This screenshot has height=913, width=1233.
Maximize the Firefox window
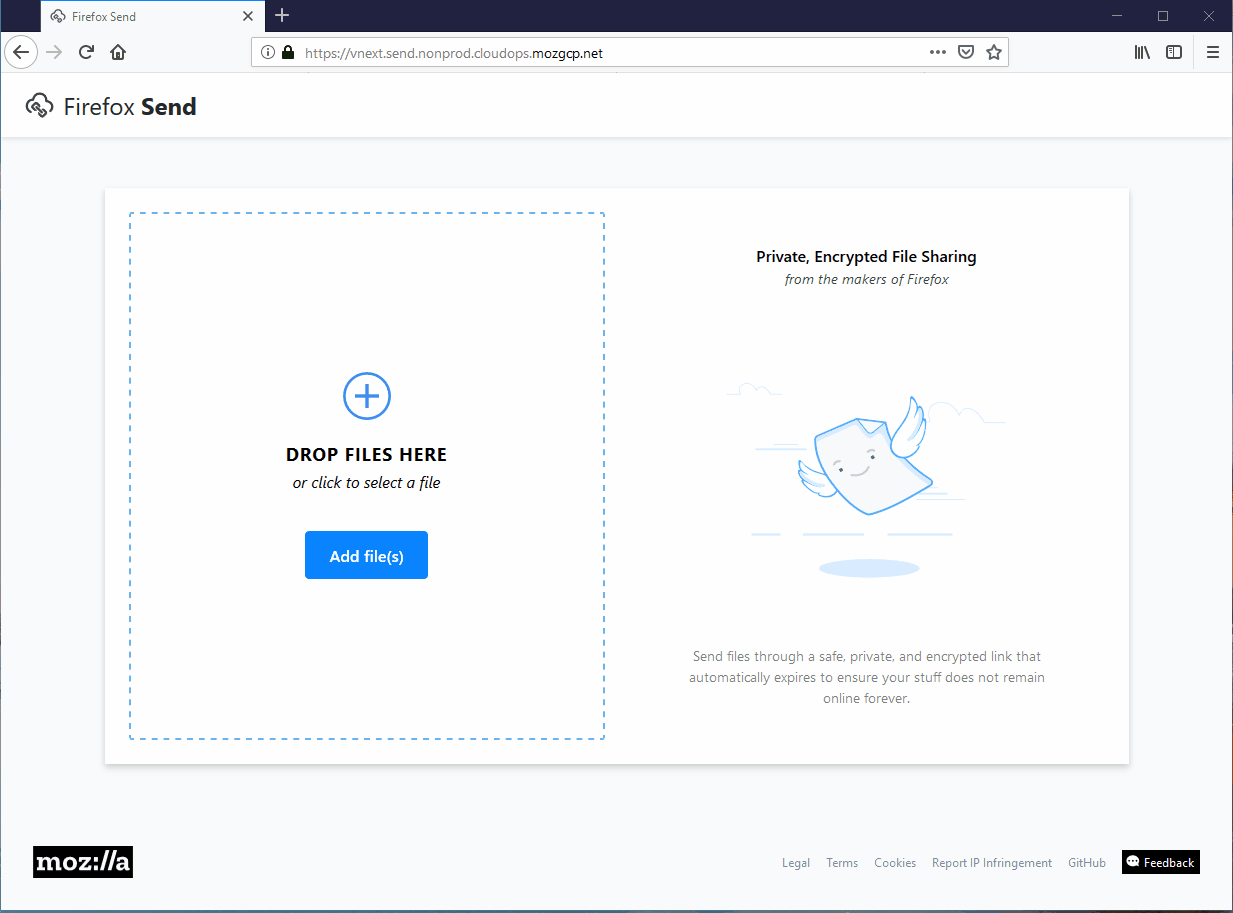coord(1163,16)
